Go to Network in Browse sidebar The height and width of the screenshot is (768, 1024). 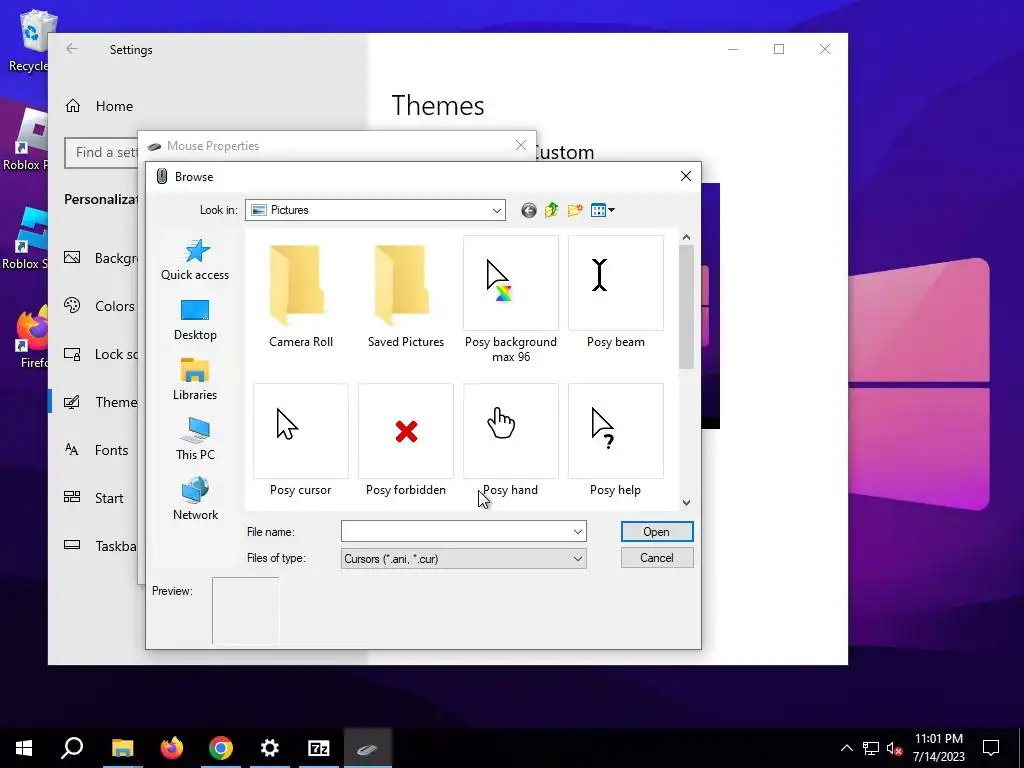[195, 499]
